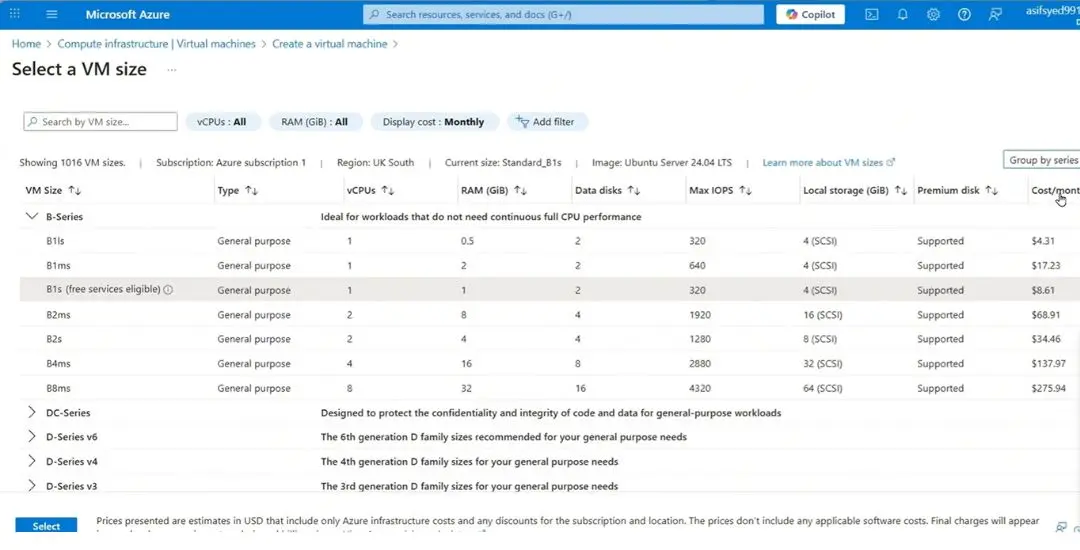Click the 4320 Max IOPS value

coord(699,388)
